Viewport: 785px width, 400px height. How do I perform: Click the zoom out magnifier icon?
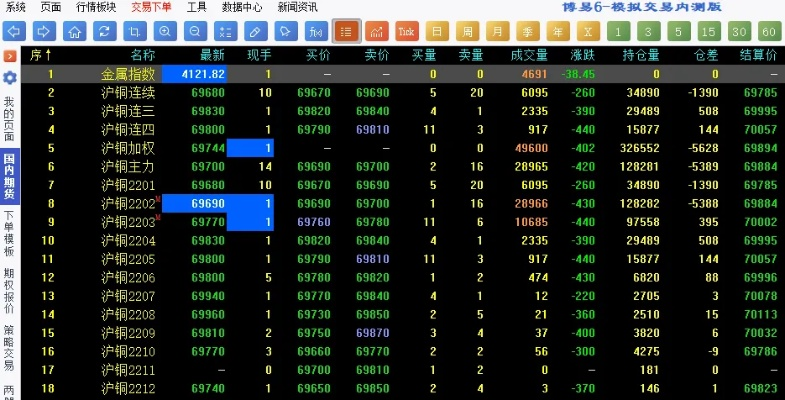click(x=195, y=31)
